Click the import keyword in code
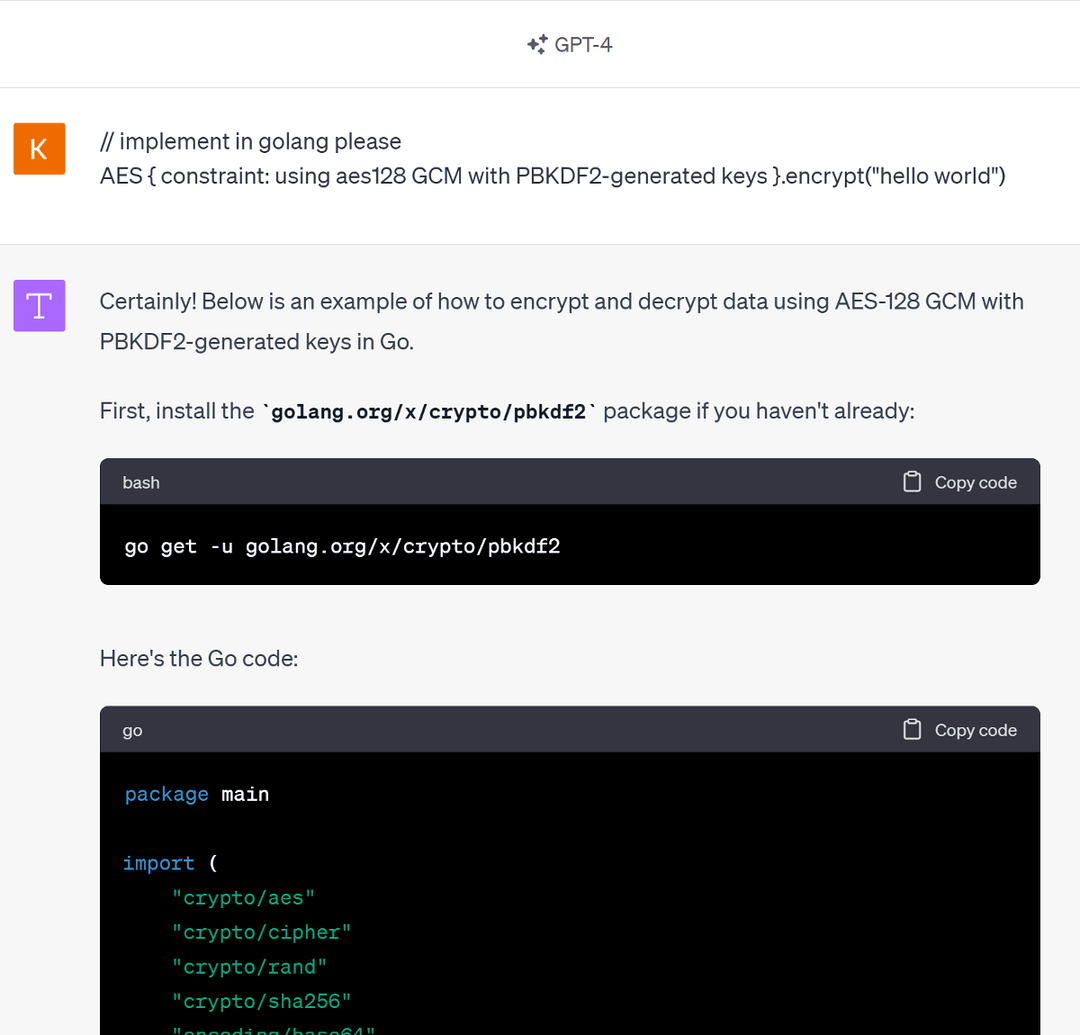The width and height of the screenshot is (1080, 1035). pos(158,863)
